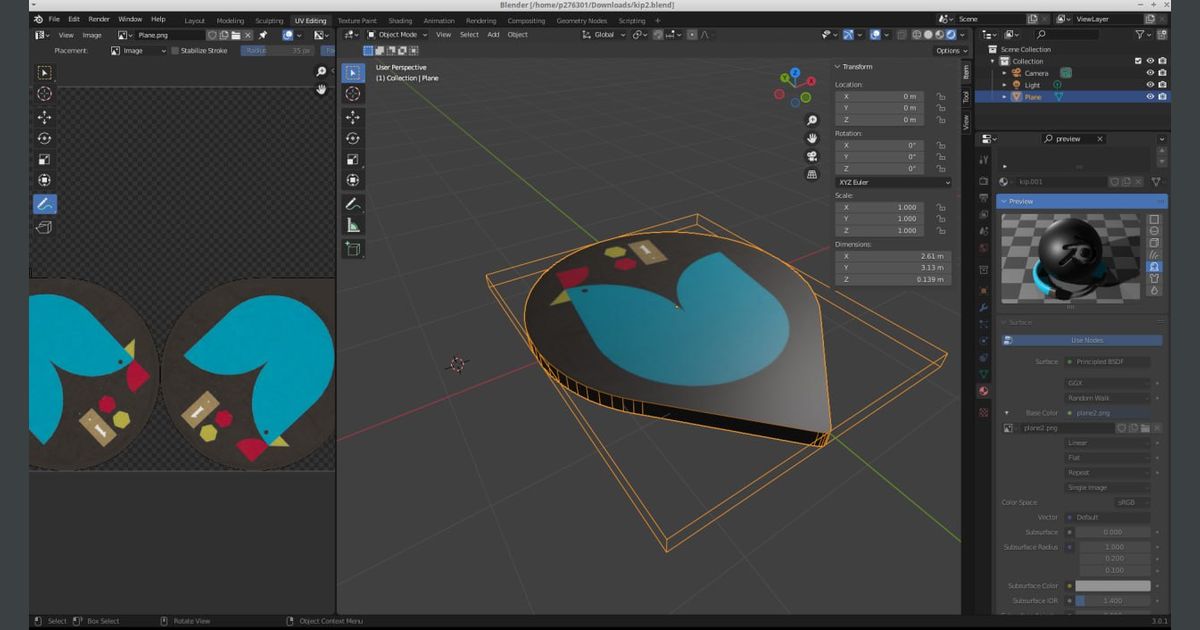This screenshot has height=630, width=1200.
Task: Switch to the Shading workspace tab
Action: pyautogui.click(x=400, y=20)
